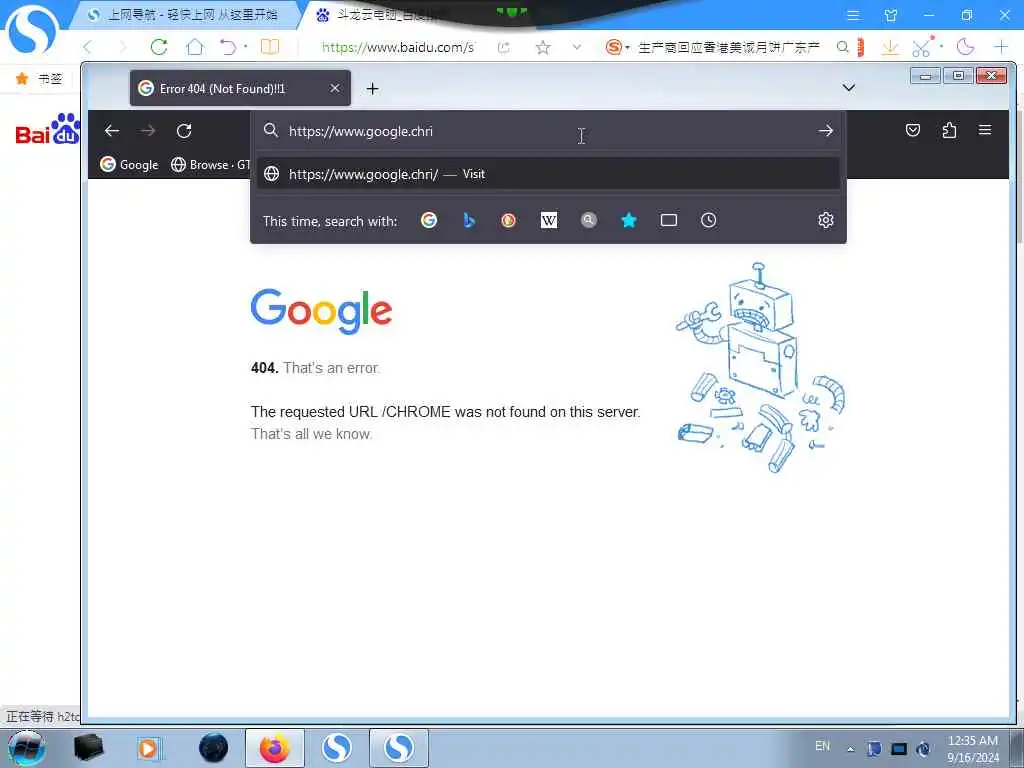Search this time with Google
Image resolution: width=1024 pixels, height=768 pixels.
429,220
